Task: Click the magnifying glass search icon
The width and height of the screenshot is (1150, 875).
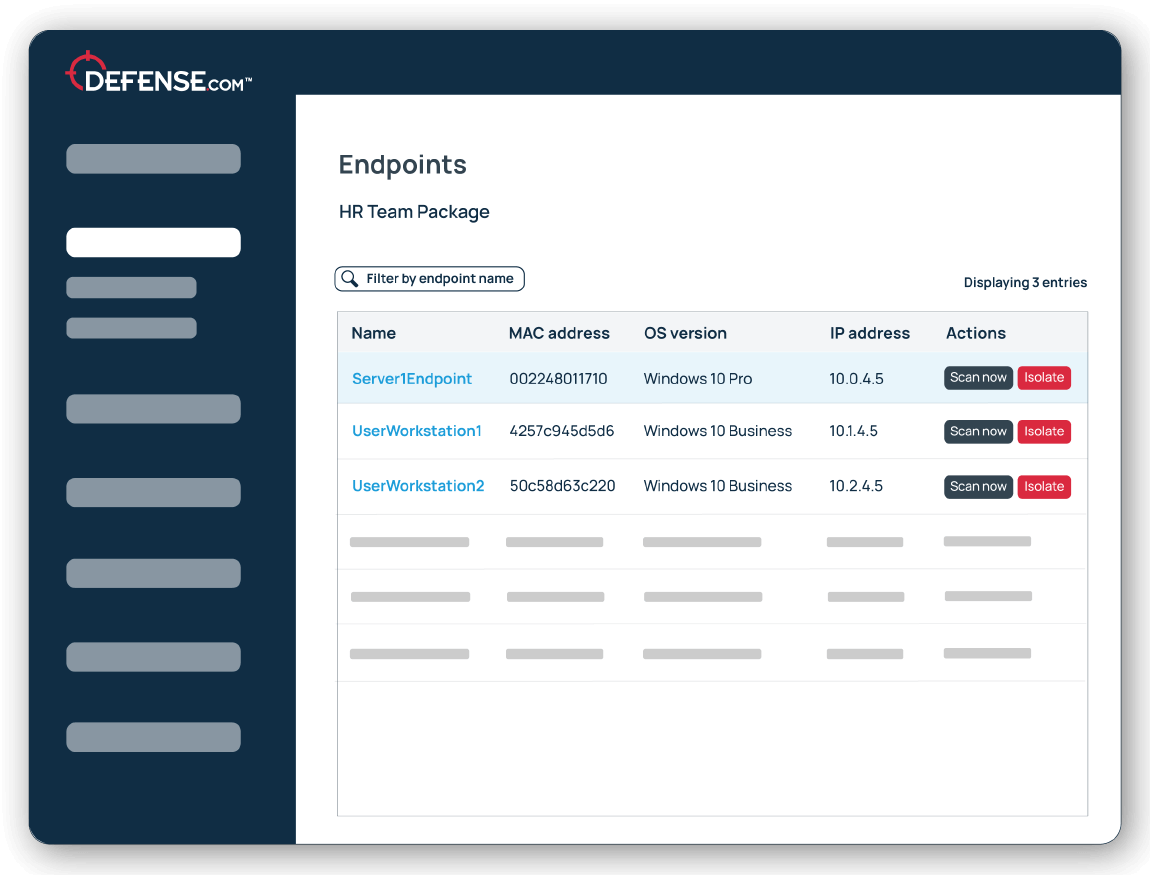Action: click(x=349, y=278)
